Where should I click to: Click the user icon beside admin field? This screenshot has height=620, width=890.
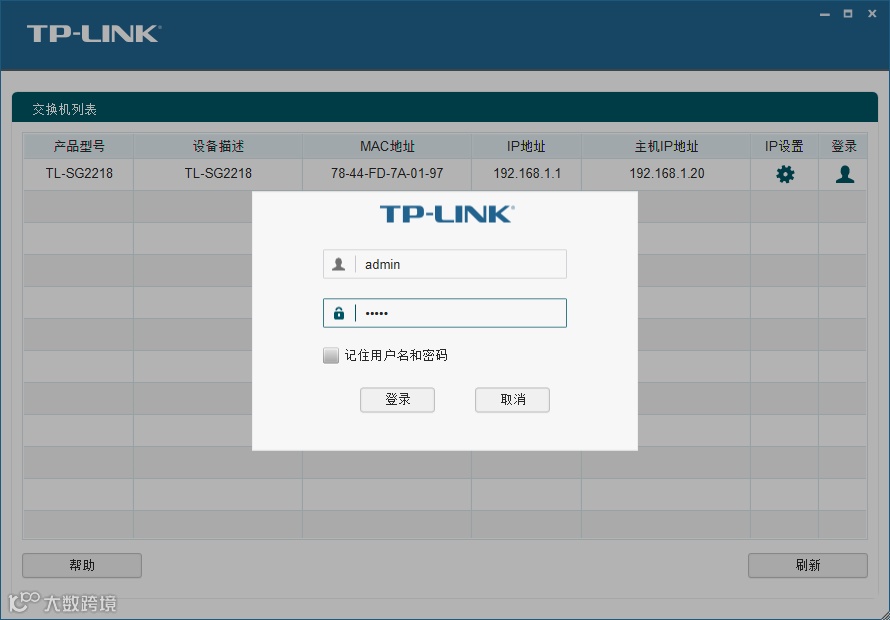[x=339, y=264]
